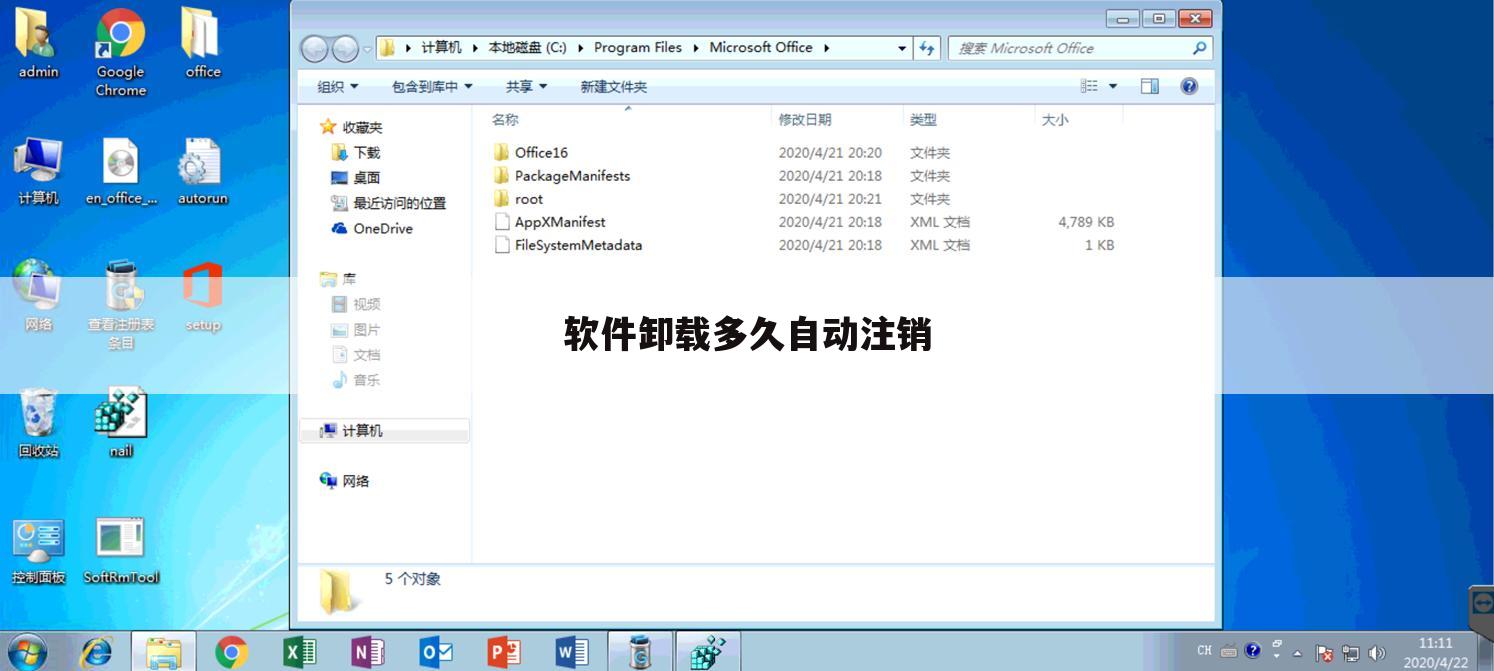Show hidden tray icons arrow

1298,653
